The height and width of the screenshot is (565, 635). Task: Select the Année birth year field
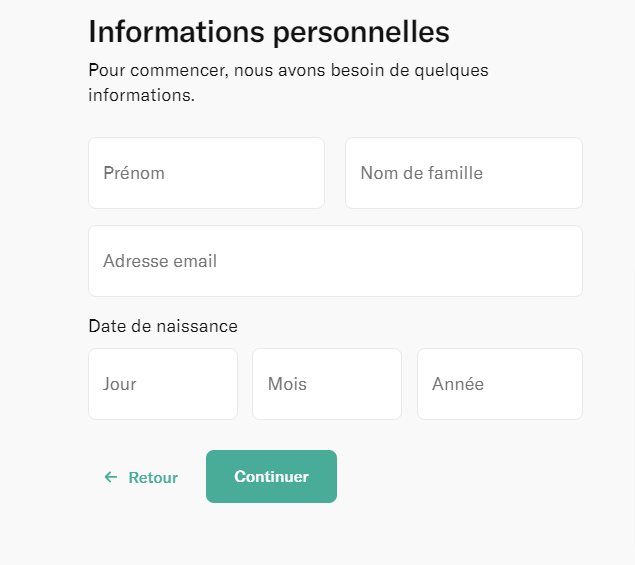499,384
